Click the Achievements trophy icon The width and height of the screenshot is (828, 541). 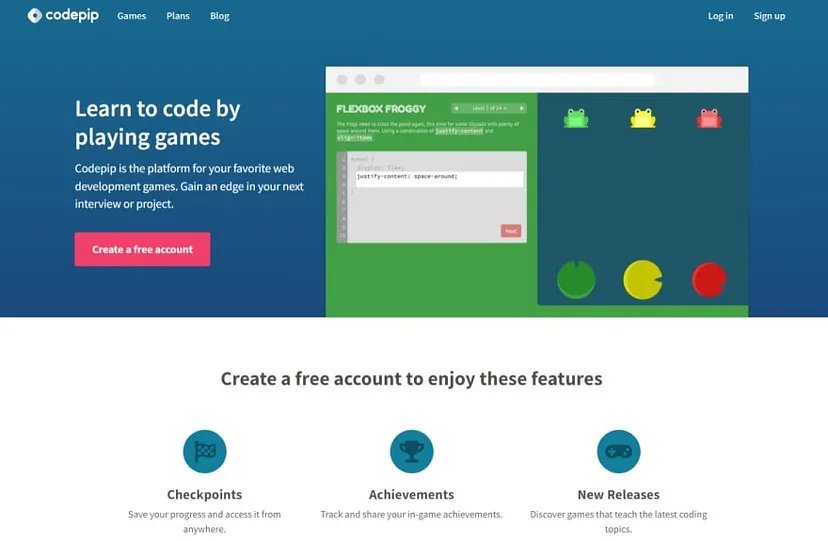[x=412, y=451]
